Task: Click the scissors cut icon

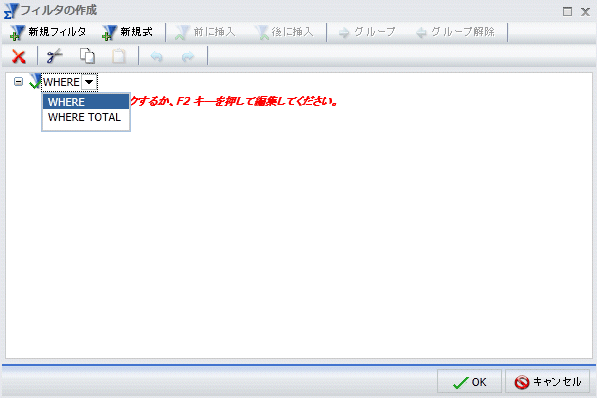Action: click(54, 56)
